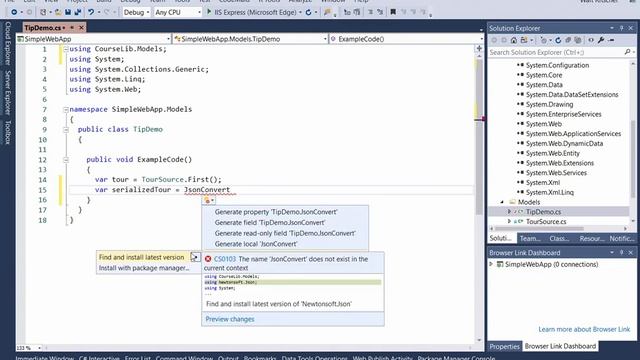The image size is (640, 360).
Task: Click the Navigate Backward toolbar icon
Action: pos(14,12)
